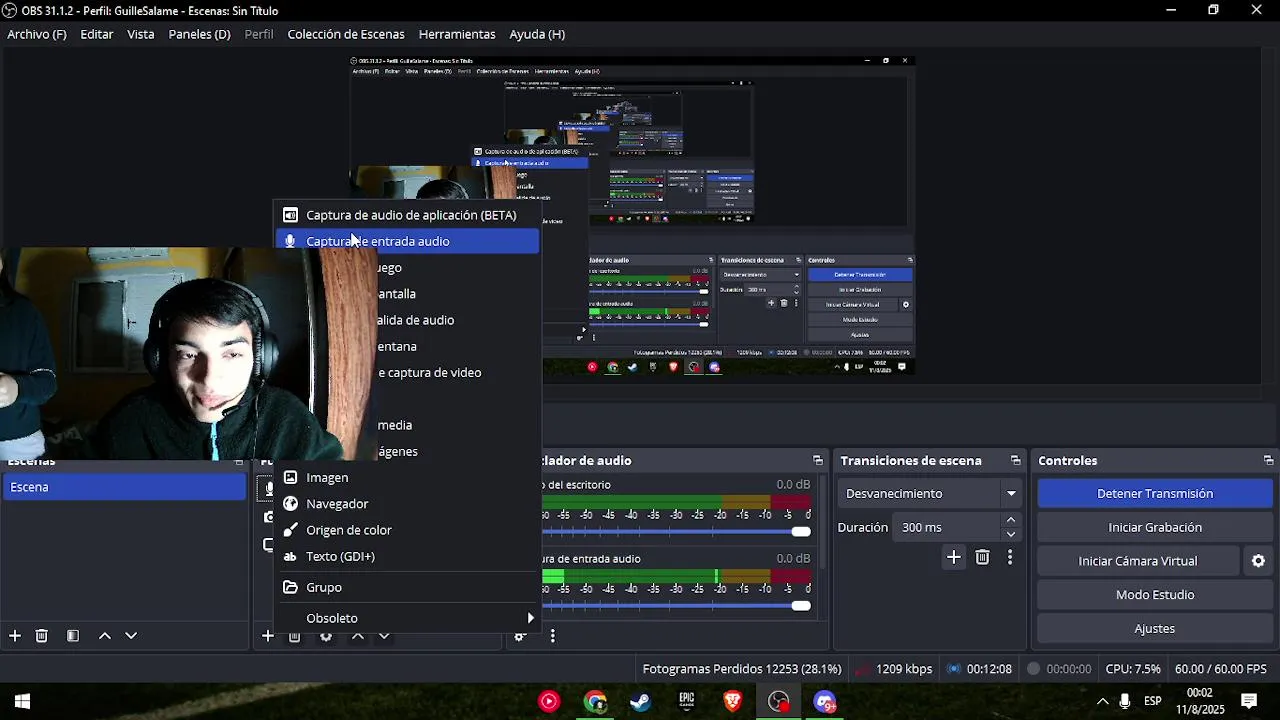Delete the selected scene with the trash icon
Viewport: 1280px width, 720px height.
click(x=42, y=636)
